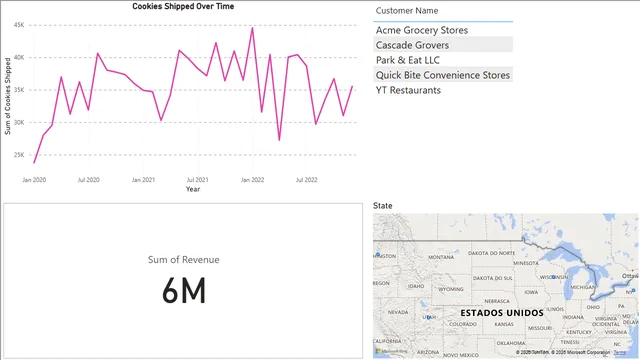
Task: Click the Sum of Cookies Shipped axis title
Action: click(x=8, y=96)
